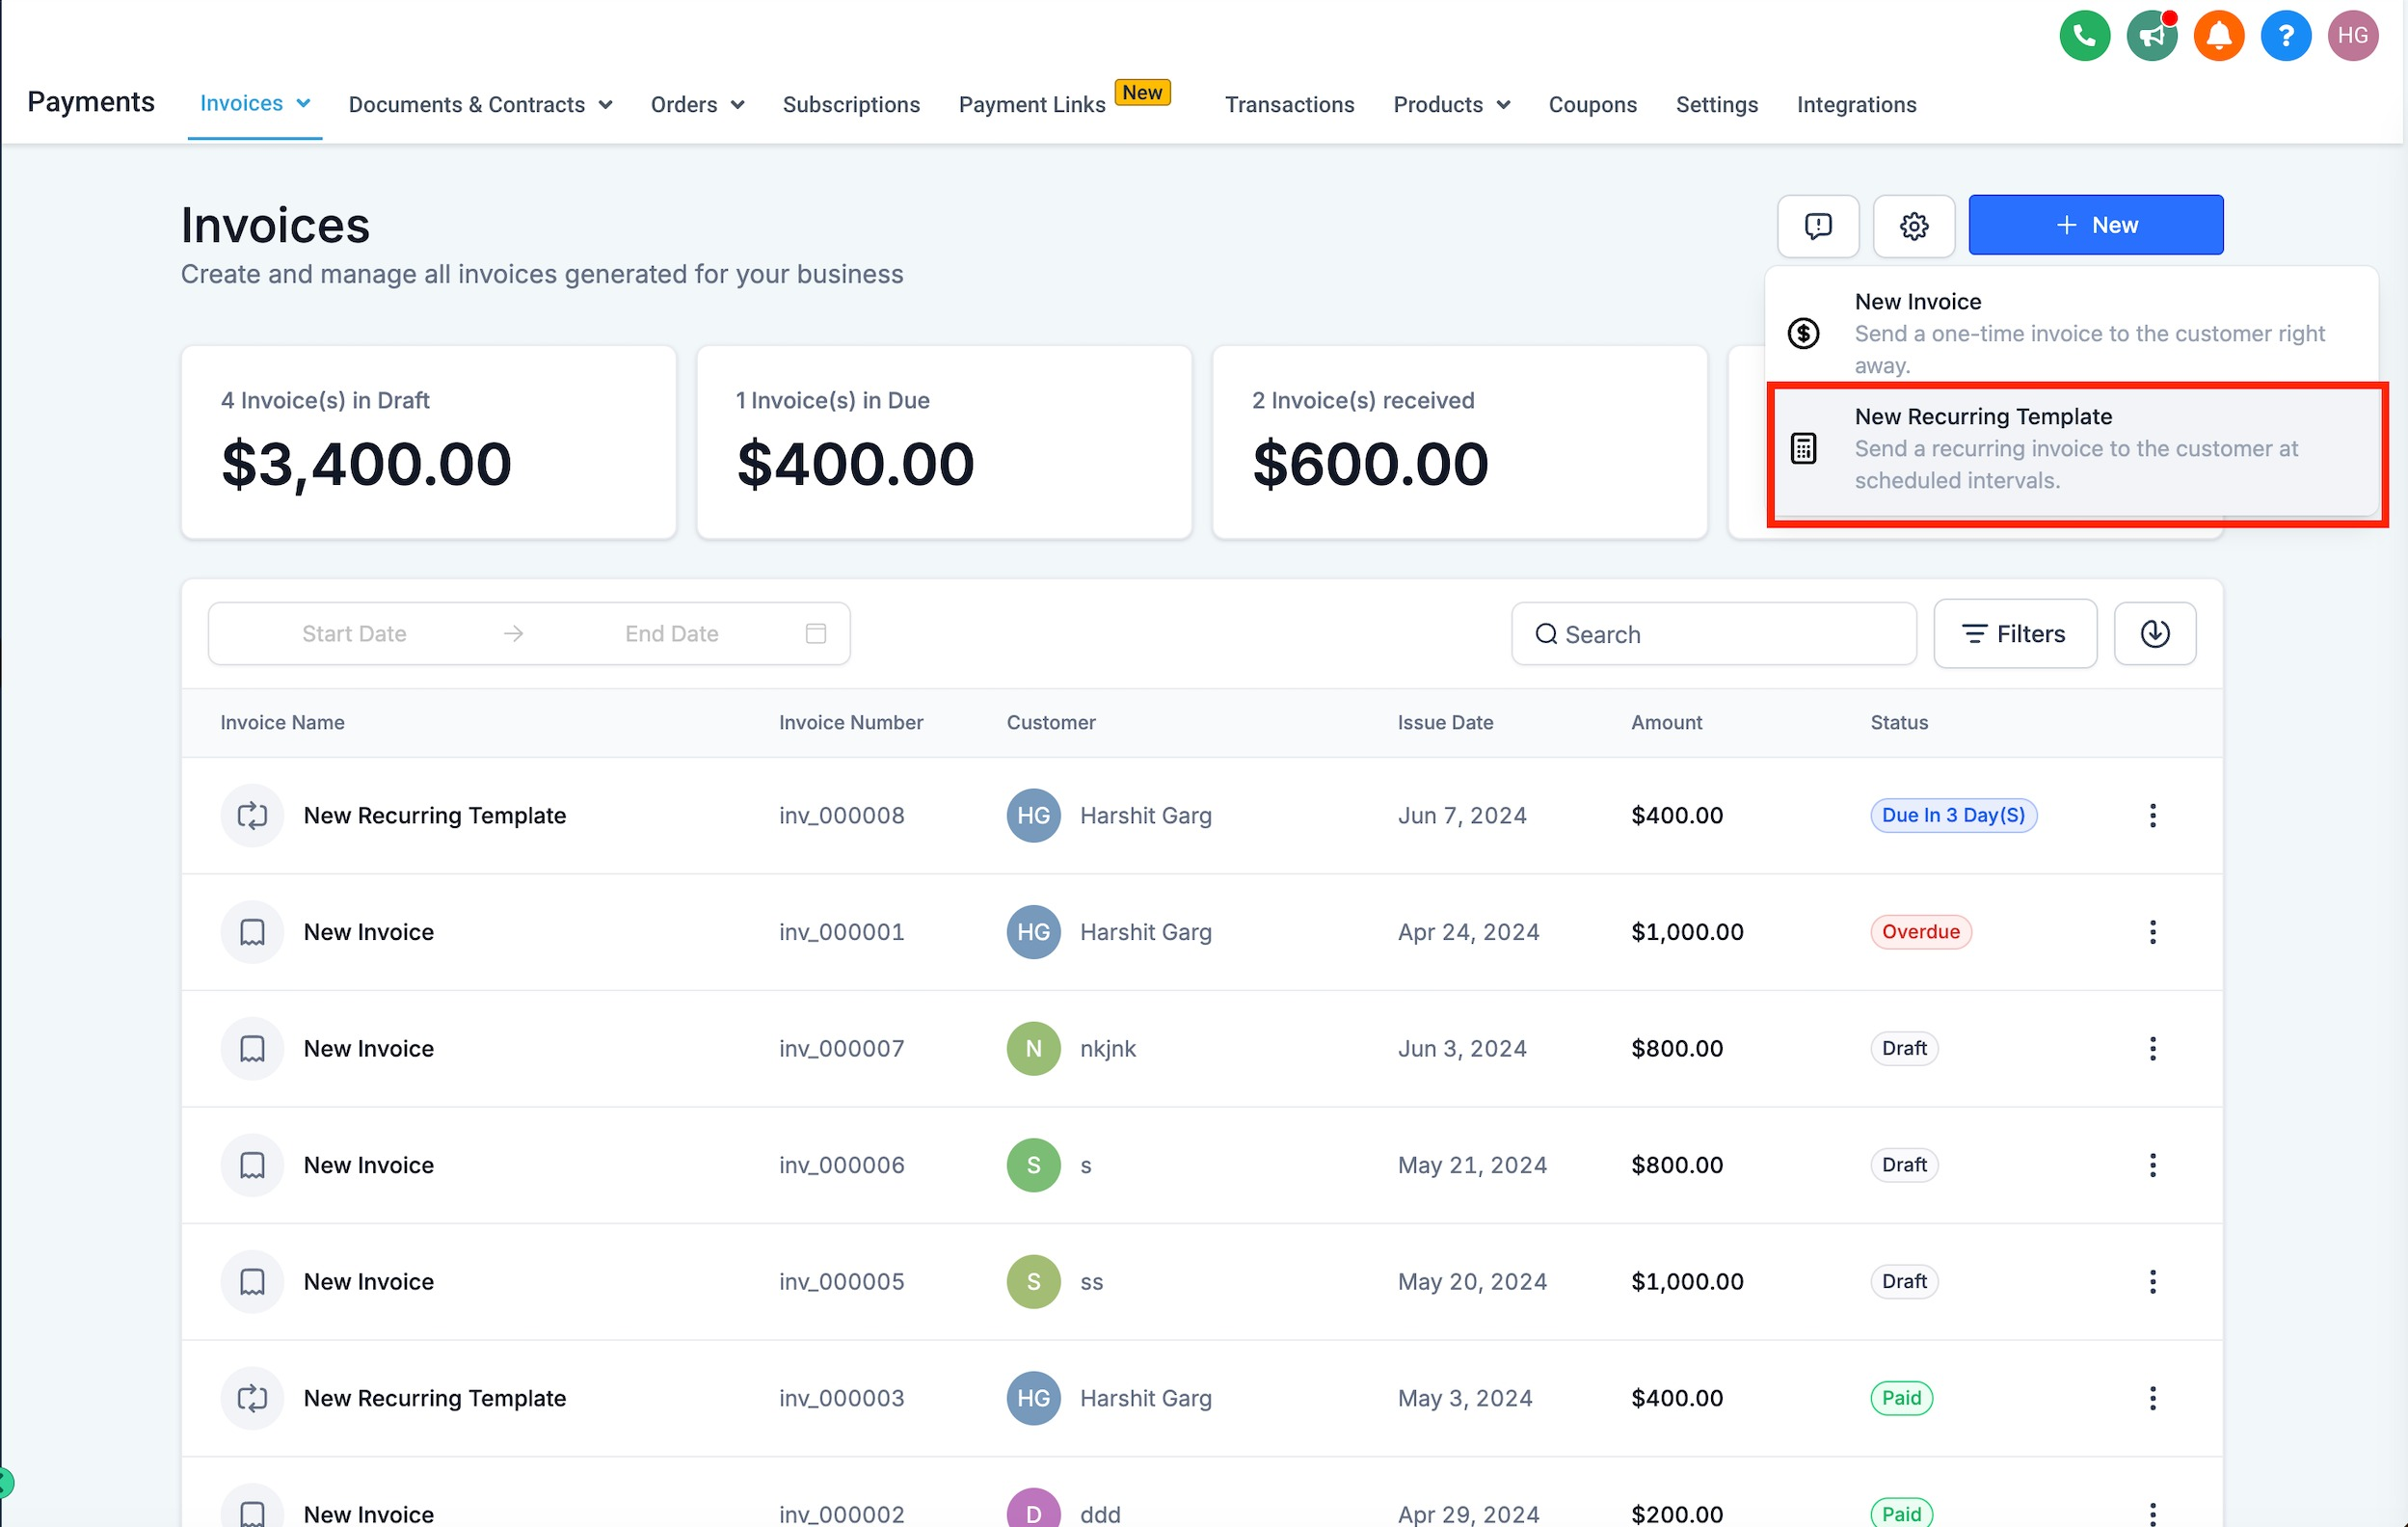The width and height of the screenshot is (2408, 1527).
Task: Open the feedback message icon button
Action: (x=1817, y=225)
